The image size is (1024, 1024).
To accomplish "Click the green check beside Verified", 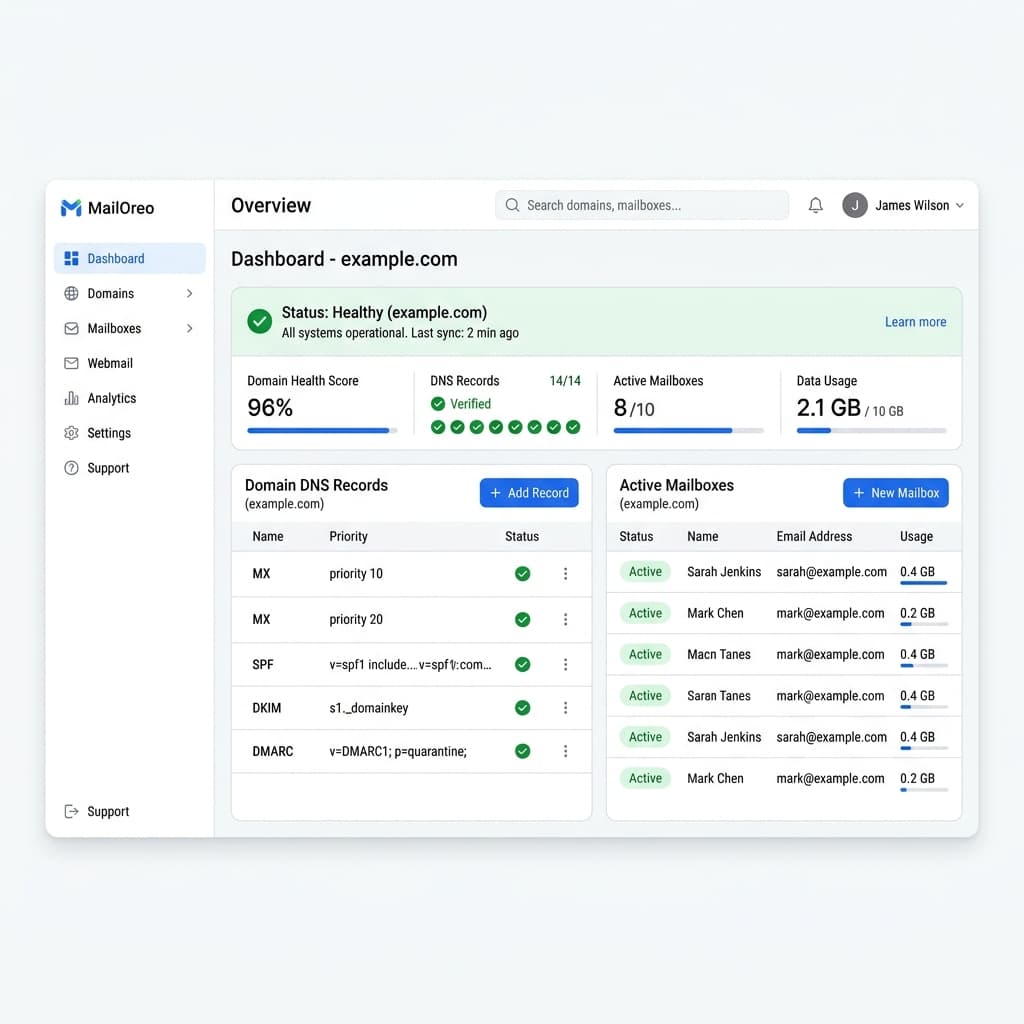I will point(438,404).
